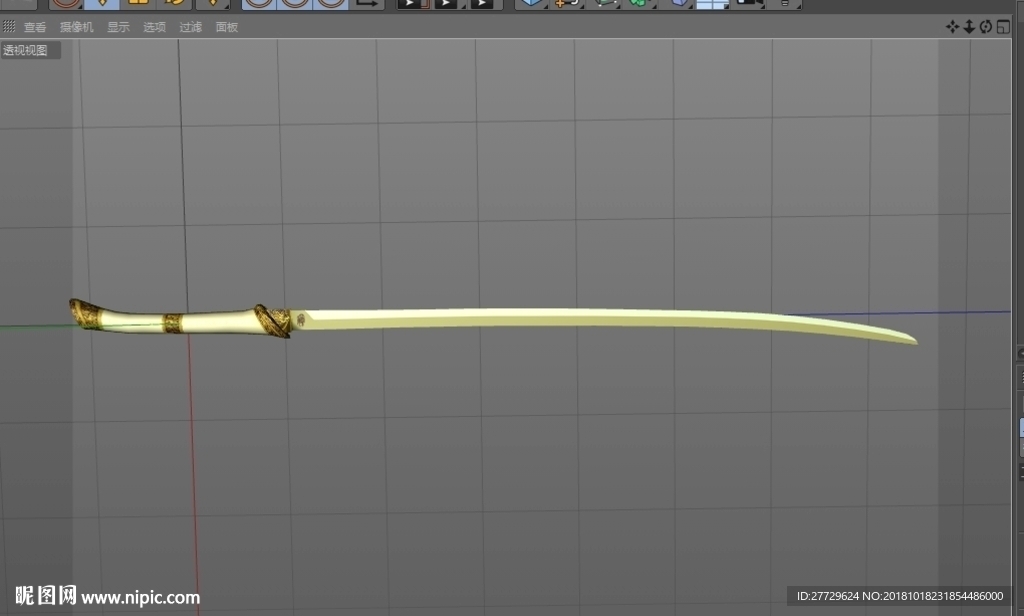Viewport: 1024px width, 616px height.
Task: Open the 摄像机 viewport menu
Action: 76,27
